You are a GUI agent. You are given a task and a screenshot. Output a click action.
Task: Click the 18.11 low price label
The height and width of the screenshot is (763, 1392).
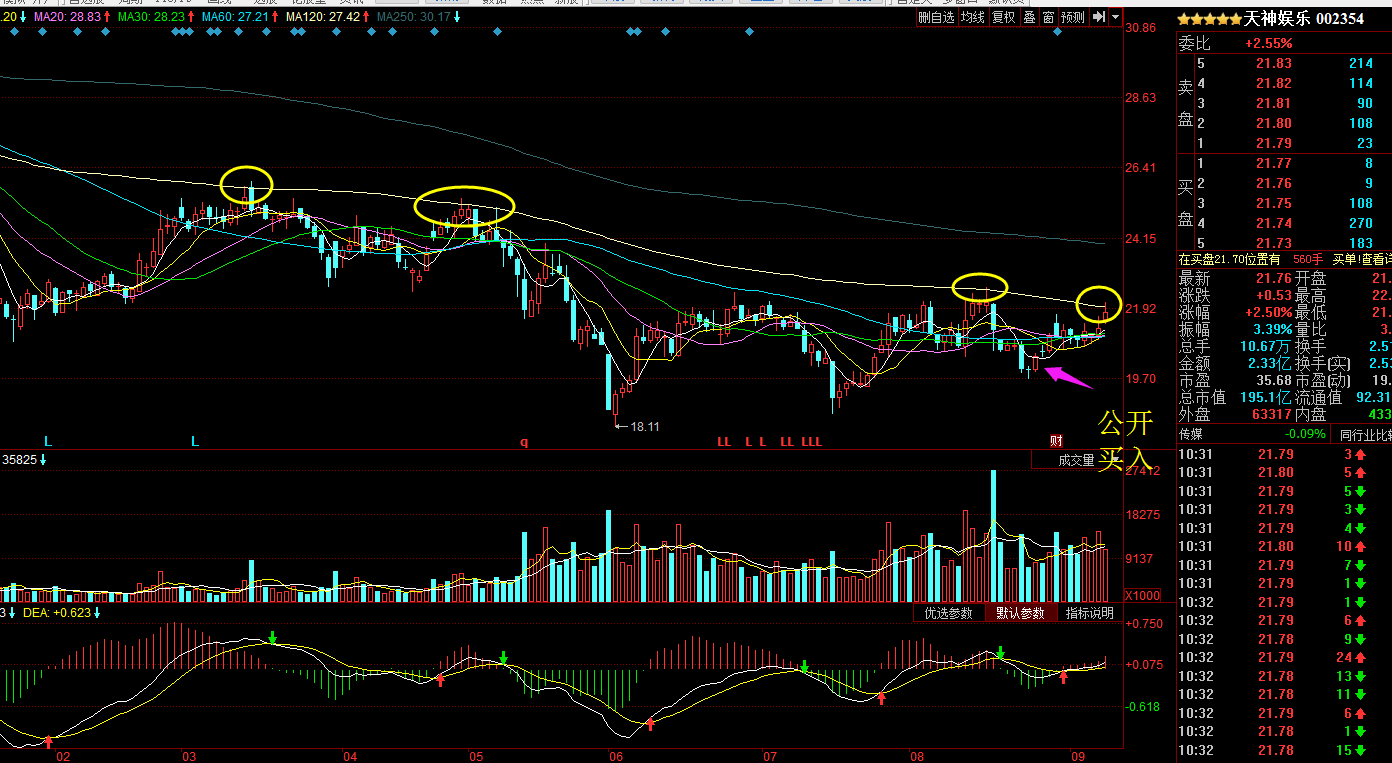click(x=644, y=427)
